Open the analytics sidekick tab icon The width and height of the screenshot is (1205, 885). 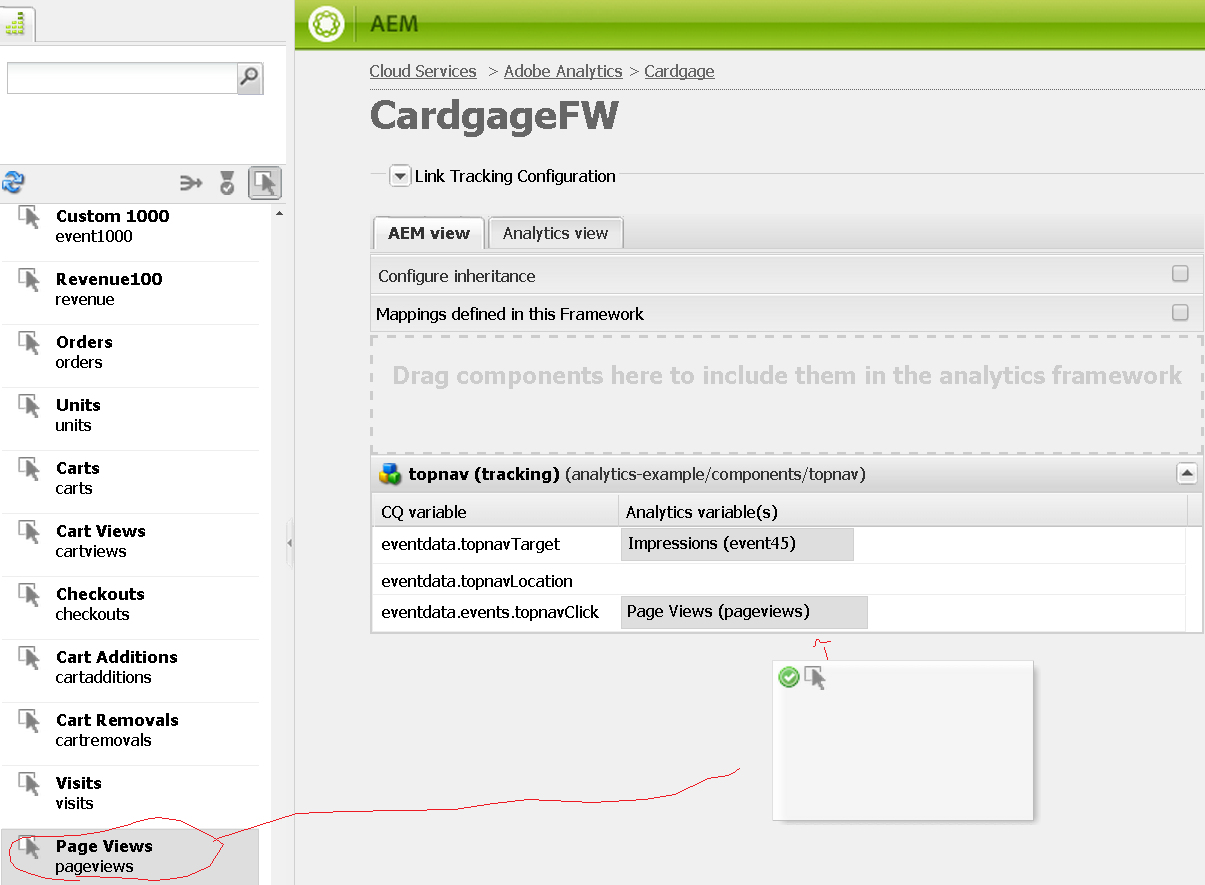15,25
